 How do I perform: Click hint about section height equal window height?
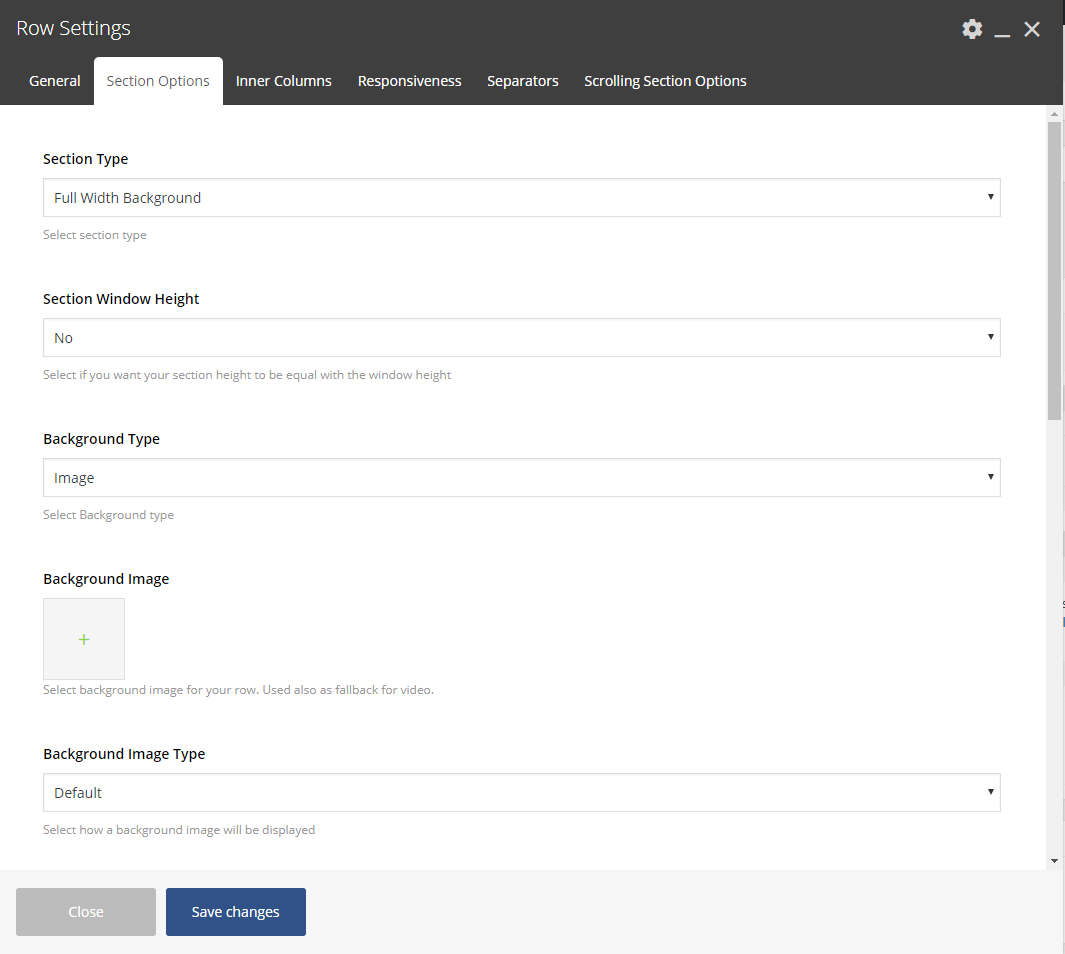[247, 375]
